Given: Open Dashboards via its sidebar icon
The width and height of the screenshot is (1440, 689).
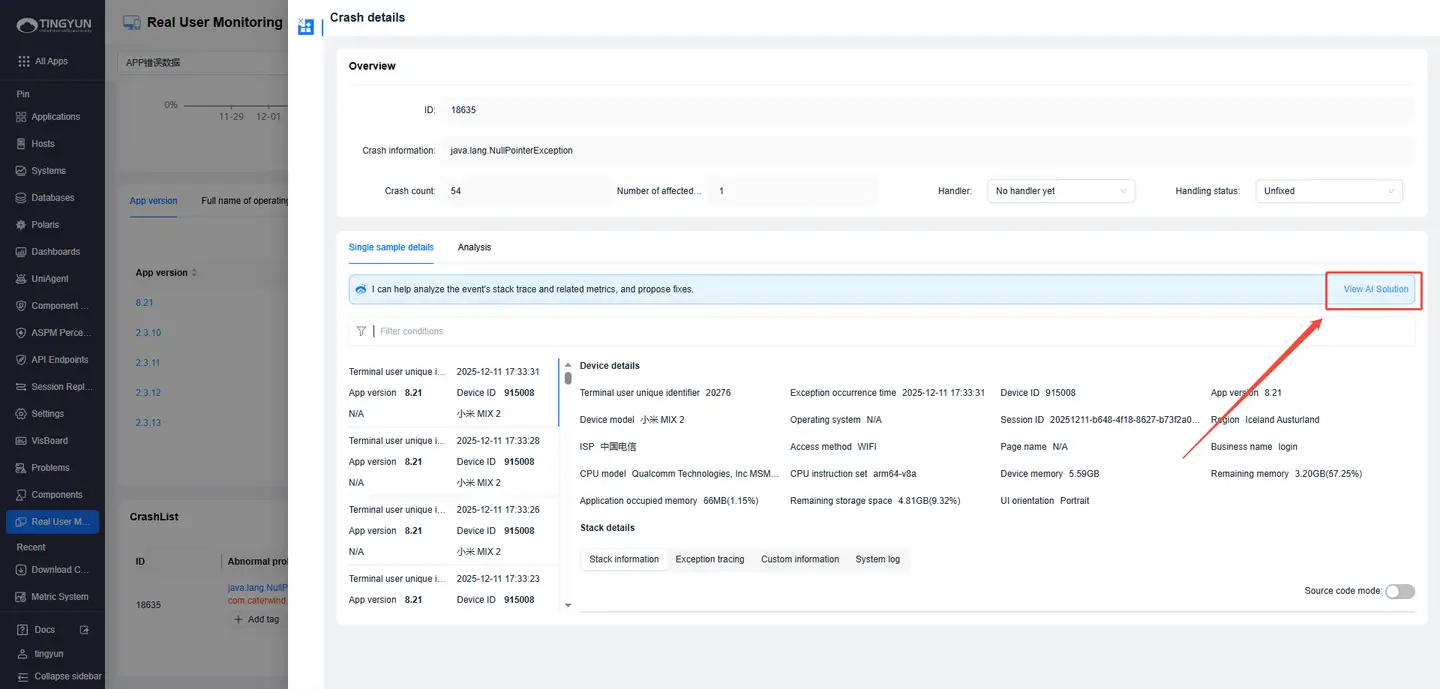Looking at the screenshot, I should coord(22,252).
